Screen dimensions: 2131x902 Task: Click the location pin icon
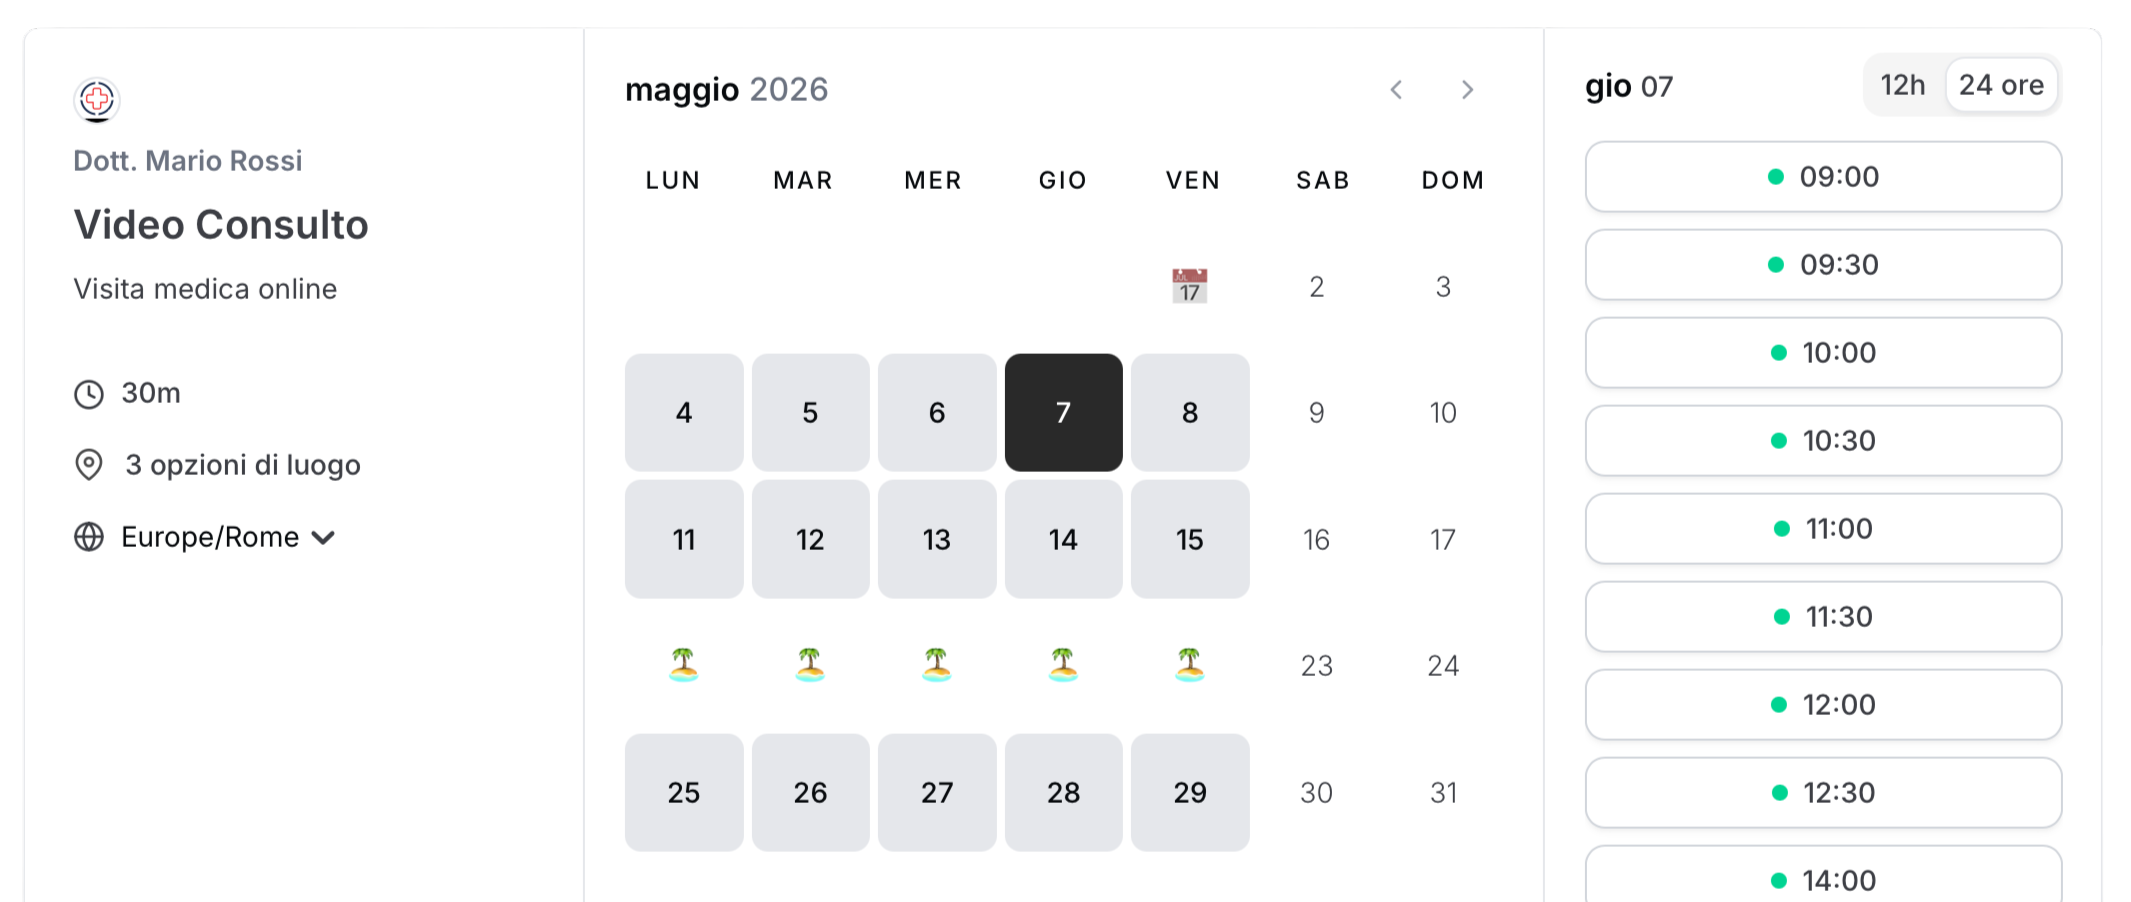(89, 465)
